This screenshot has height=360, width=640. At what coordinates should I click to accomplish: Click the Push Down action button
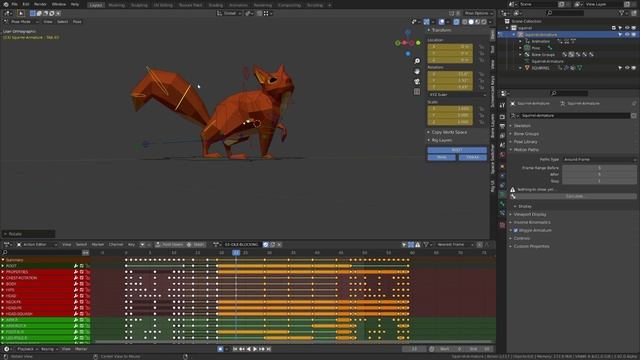click(x=169, y=244)
